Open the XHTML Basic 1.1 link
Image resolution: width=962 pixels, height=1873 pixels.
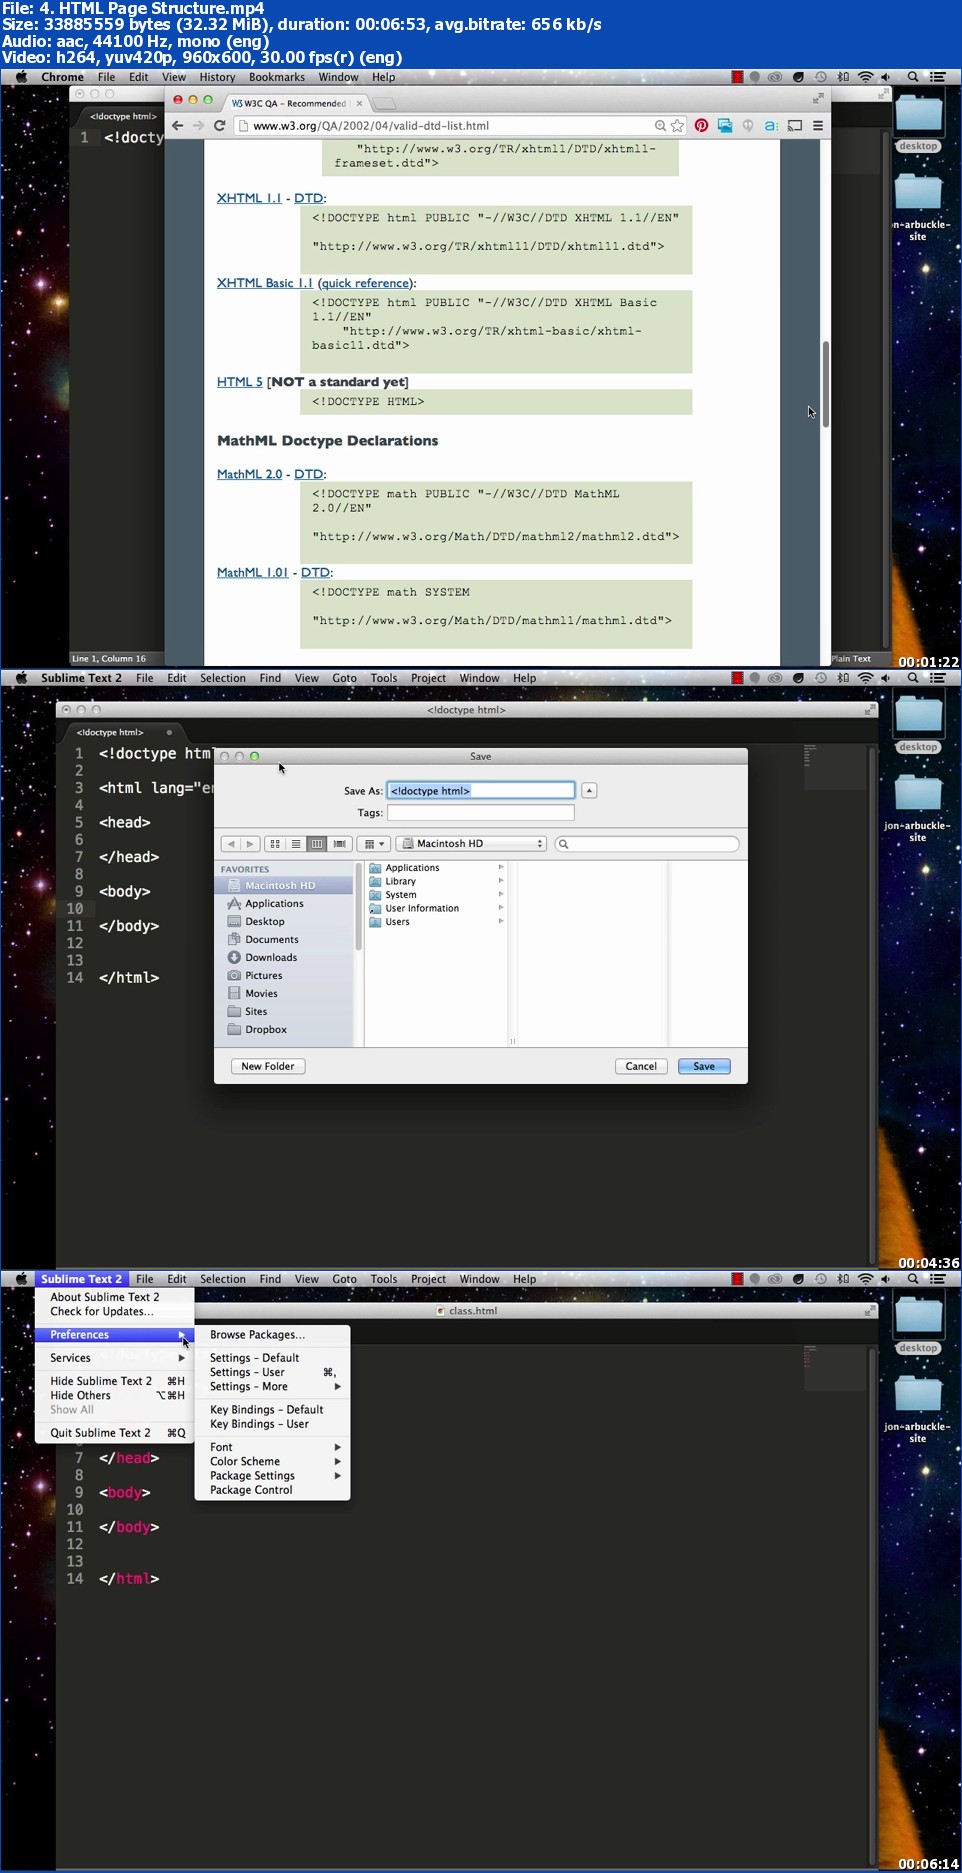click(265, 283)
